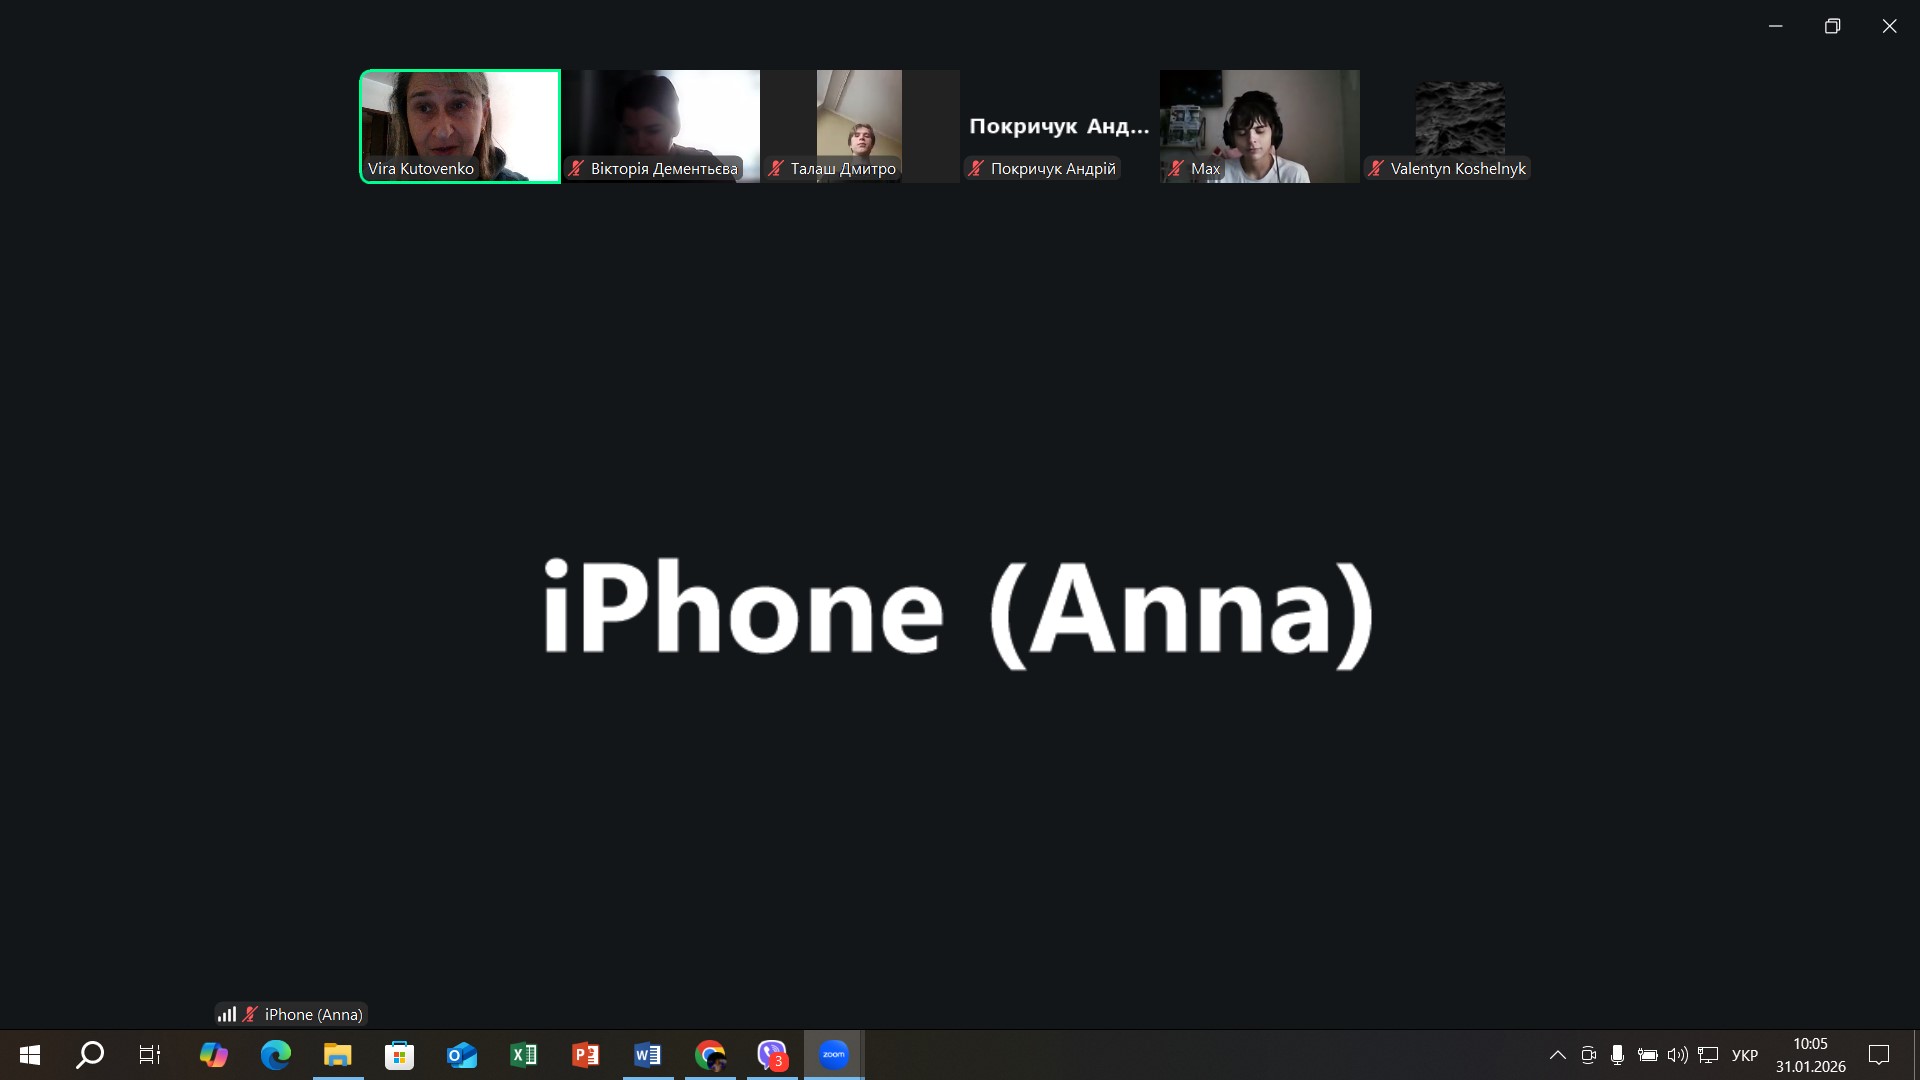Open PowerPoint from taskbar
This screenshot has height=1080, width=1920.
click(x=585, y=1054)
